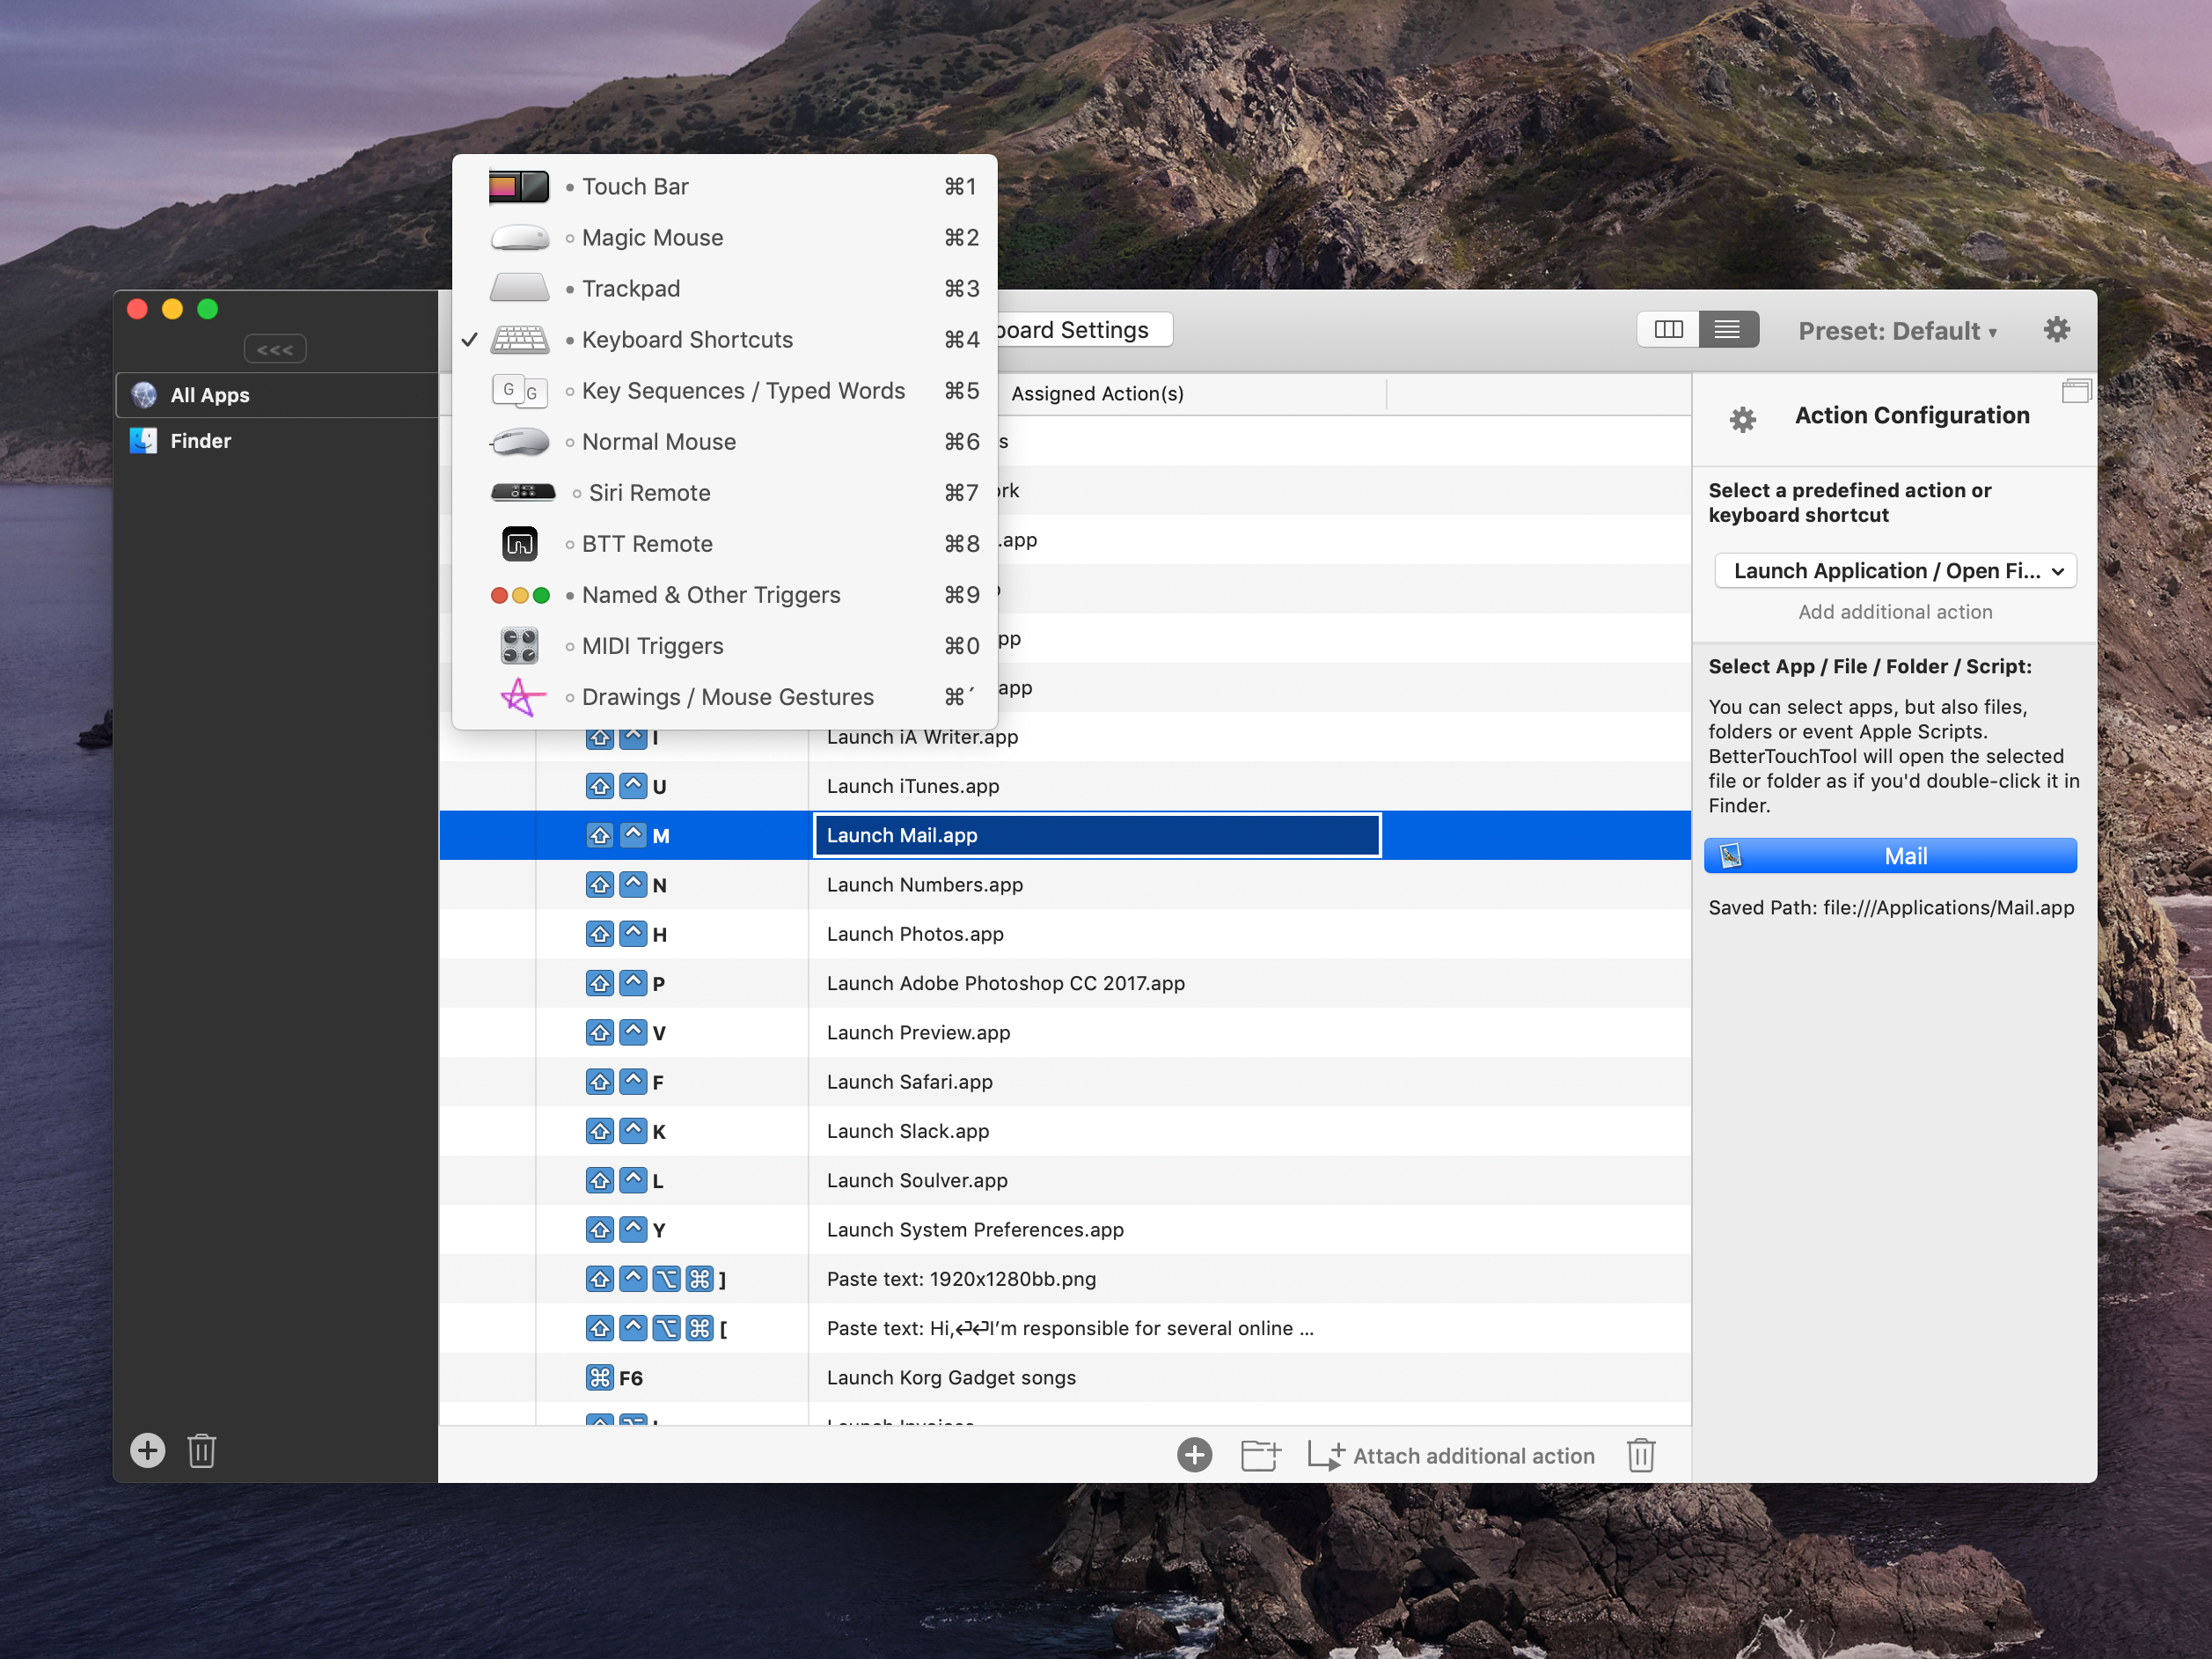The image size is (2212, 1659).
Task: Open Launch Application / Open Fi... dropdown
Action: (x=1895, y=571)
